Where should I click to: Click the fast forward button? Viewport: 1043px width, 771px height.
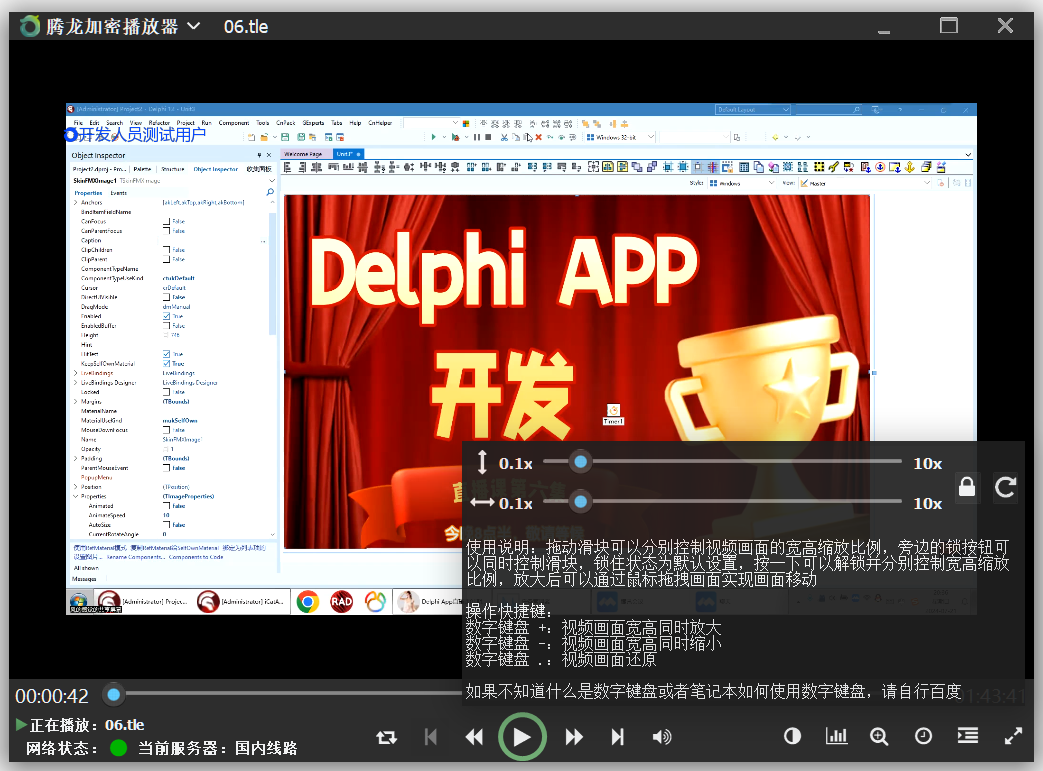pos(574,737)
